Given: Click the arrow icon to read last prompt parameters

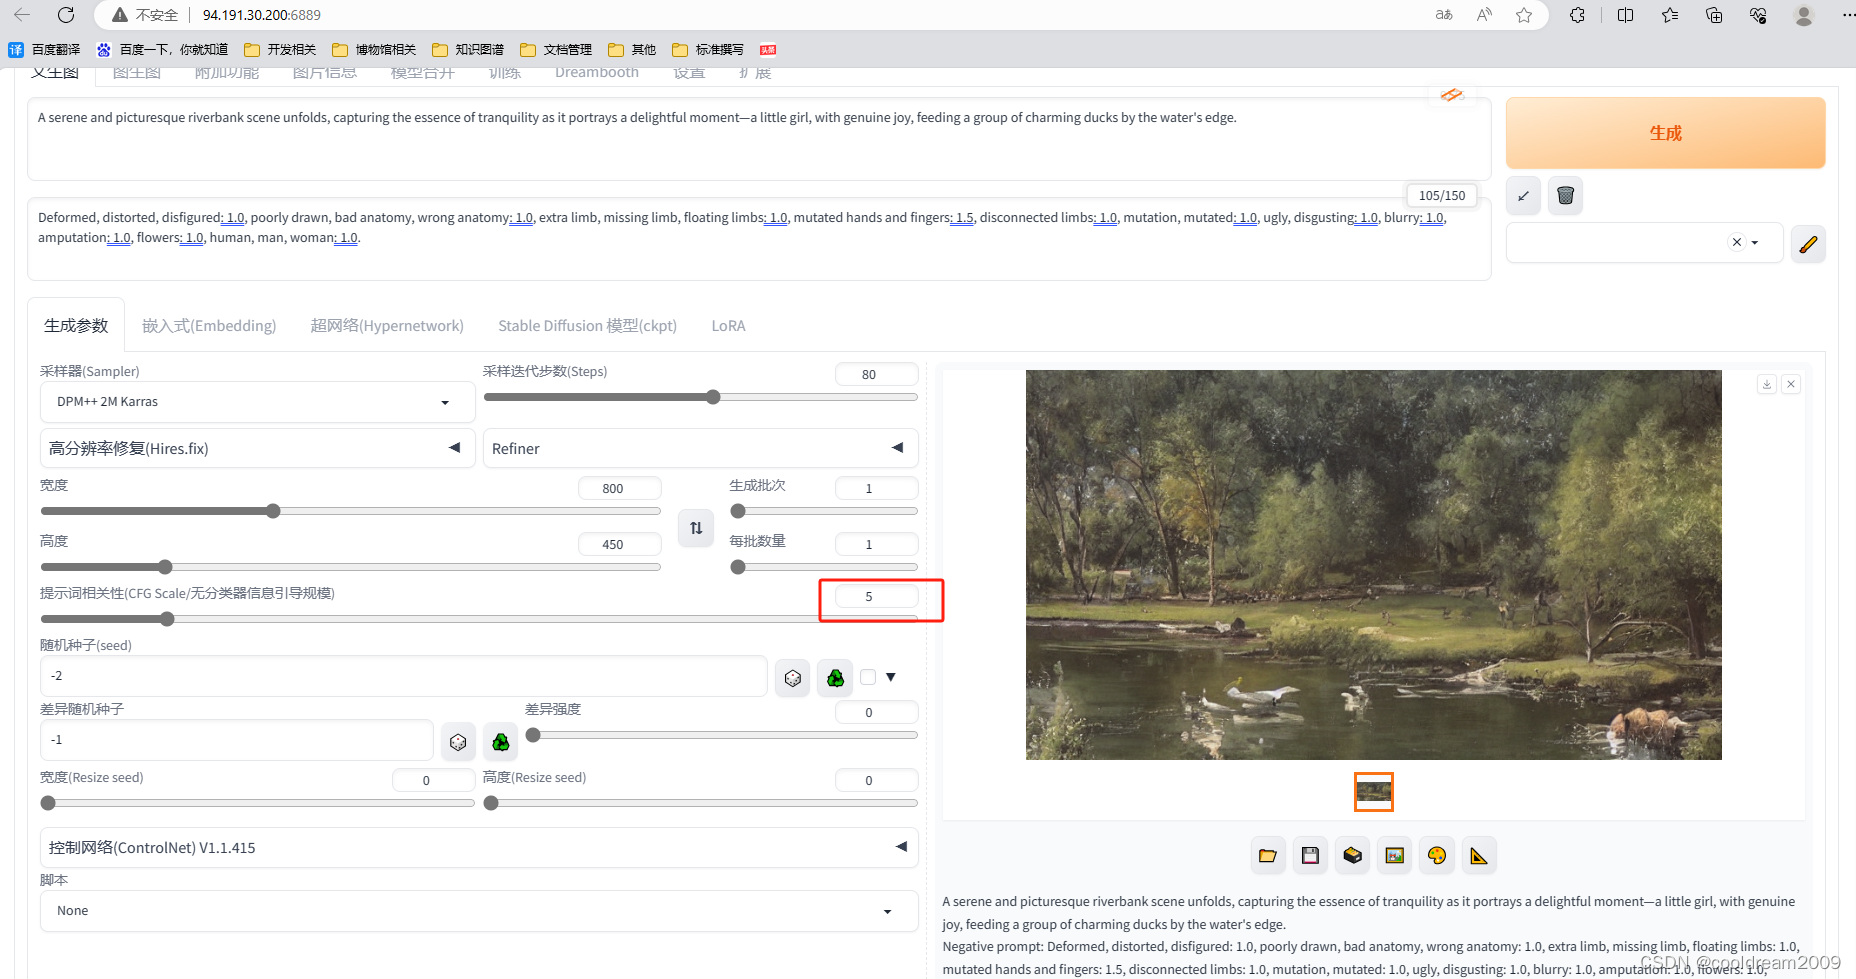Looking at the screenshot, I should 1523,195.
